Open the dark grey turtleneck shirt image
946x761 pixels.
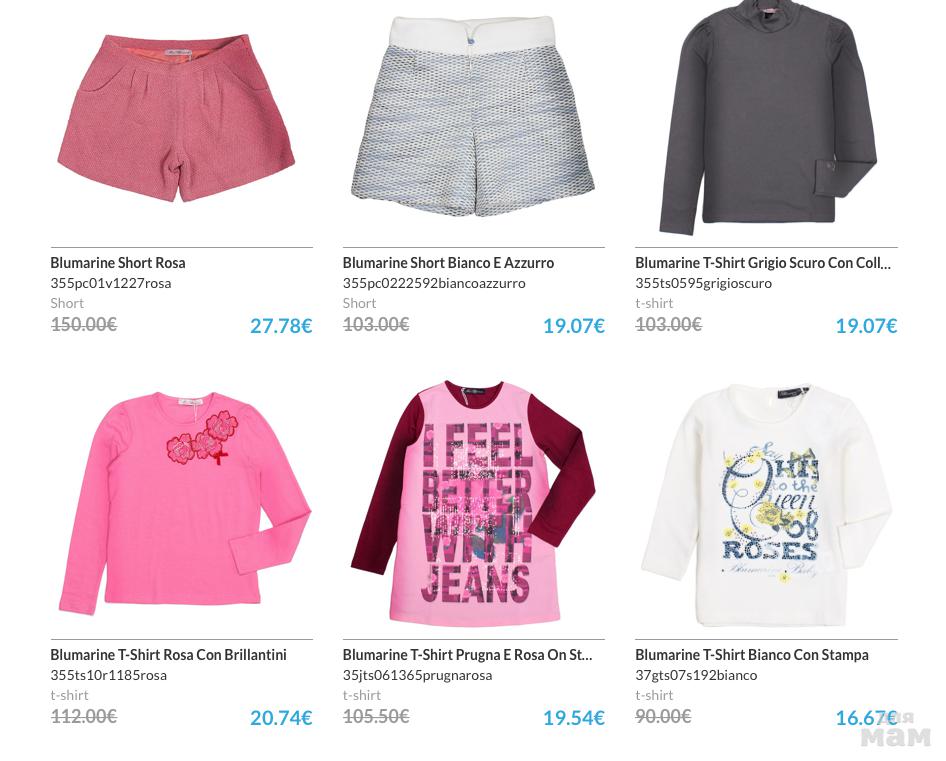pos(767,118)
